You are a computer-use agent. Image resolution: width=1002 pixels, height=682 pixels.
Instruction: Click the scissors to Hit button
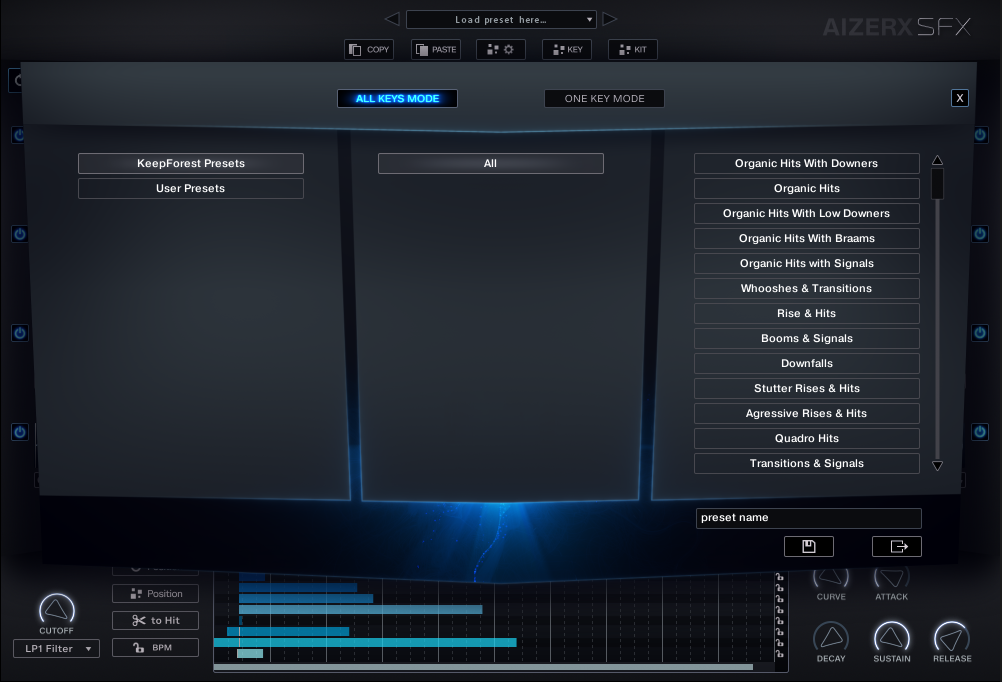pyautogui.click(x=155, y=620)
